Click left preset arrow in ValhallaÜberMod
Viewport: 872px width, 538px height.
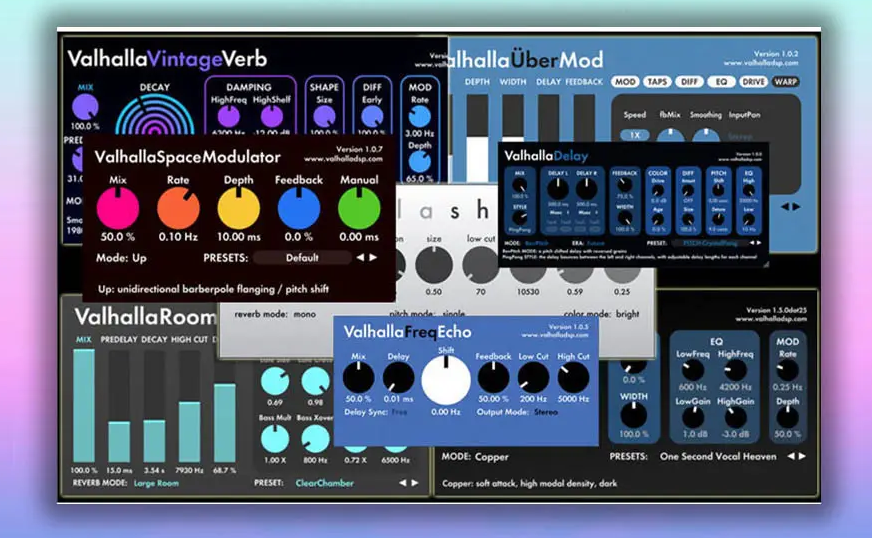pyautogui.click(x=785, y=206)
